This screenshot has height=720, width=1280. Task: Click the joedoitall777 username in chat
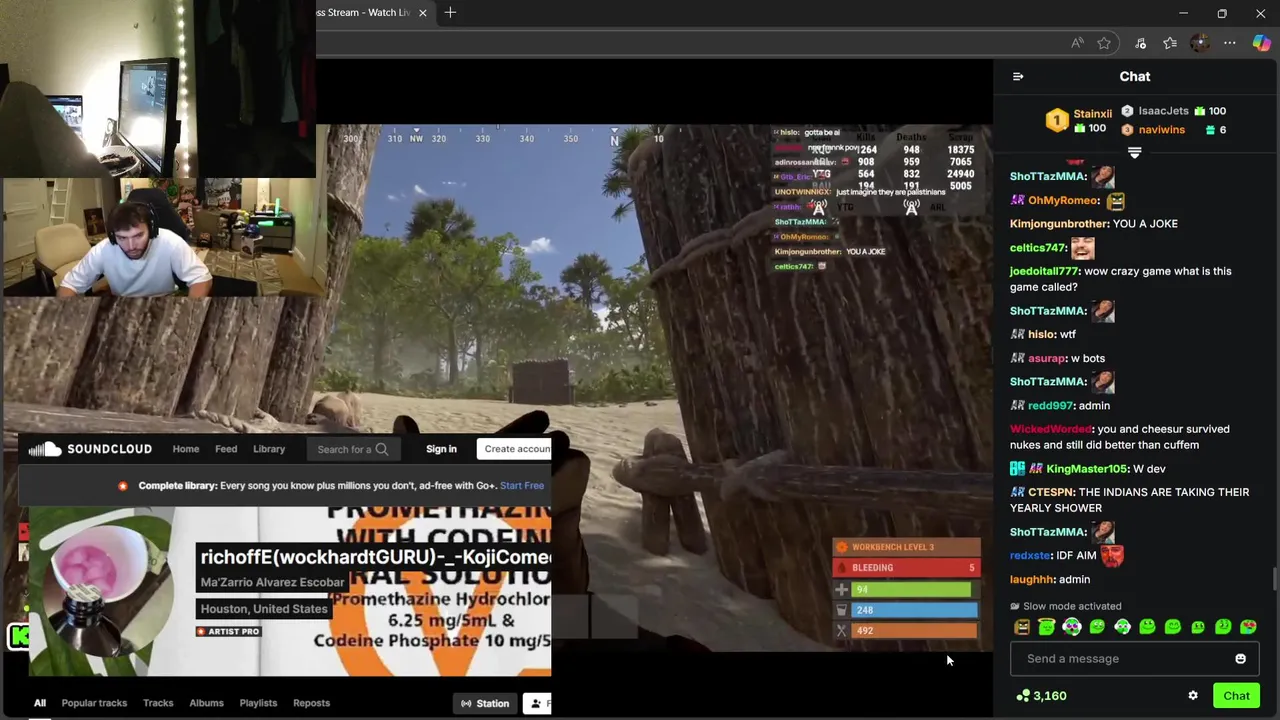pyautogui.click(x=1044, y=272)
